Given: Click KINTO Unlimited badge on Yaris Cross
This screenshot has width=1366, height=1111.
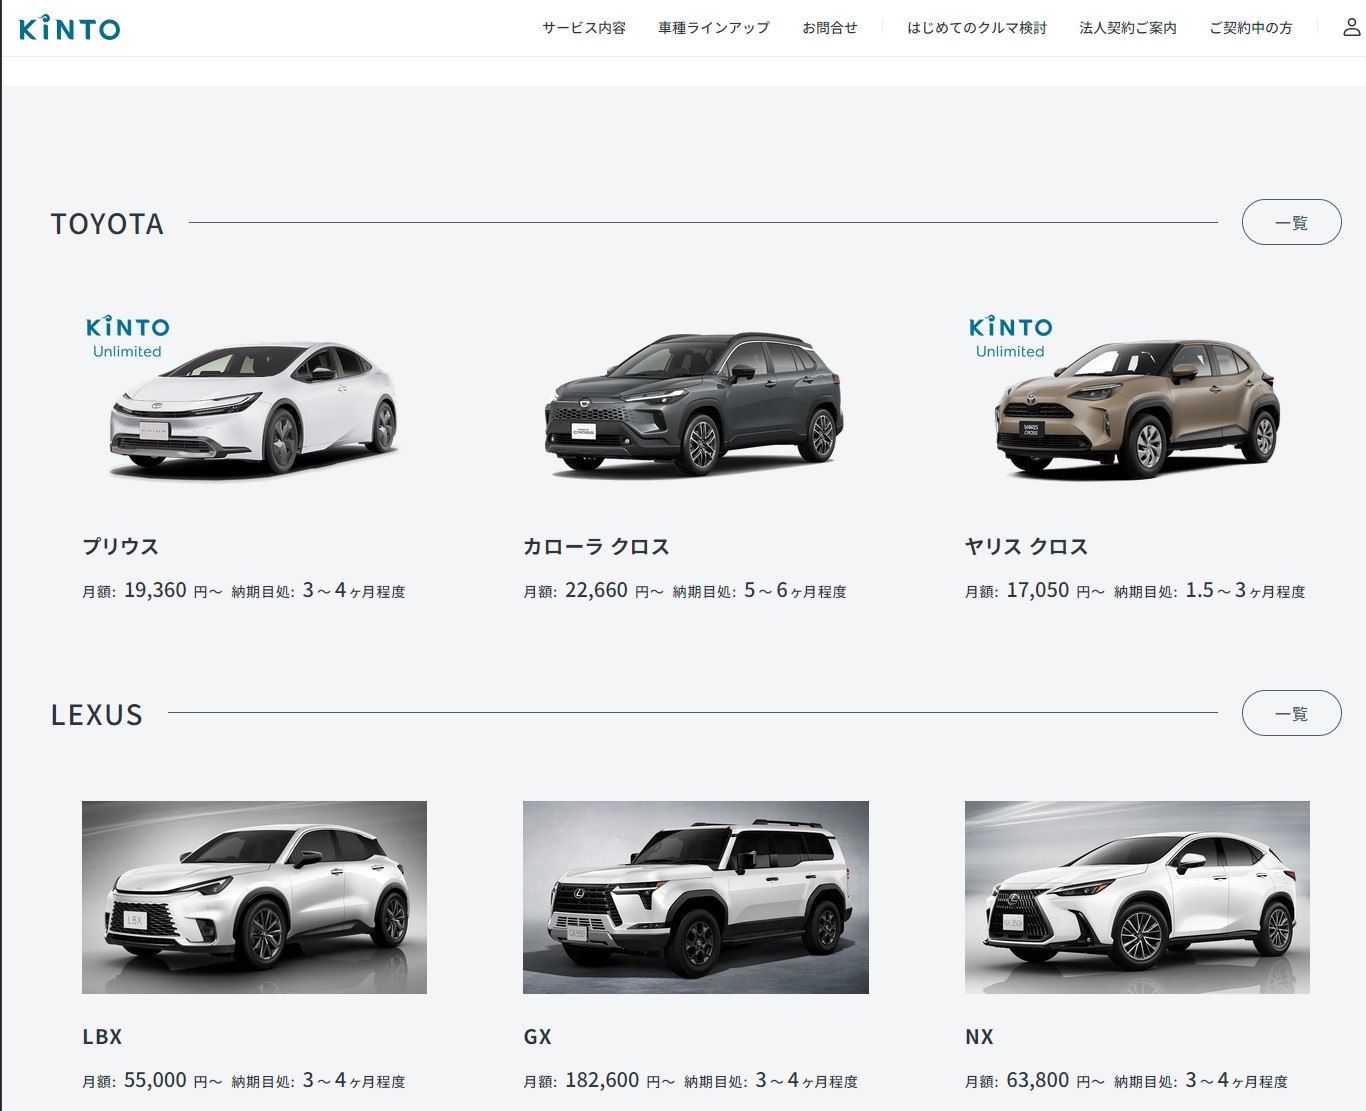Looking at the screenshot, I should pyautogui.click(x=1010, y=337).
